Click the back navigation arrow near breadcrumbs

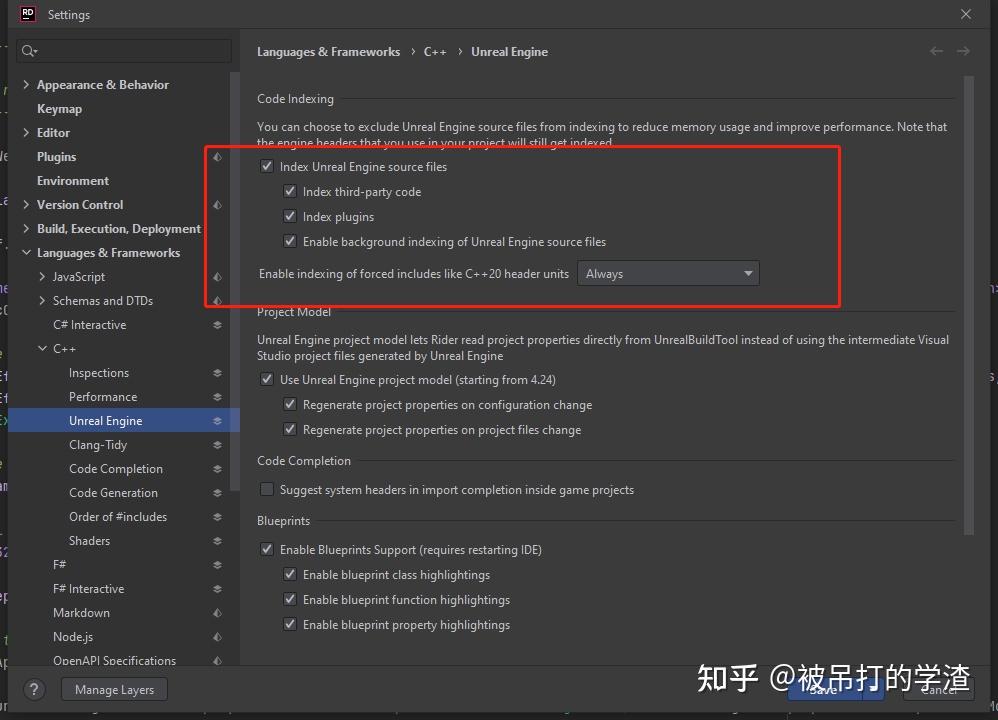pyautogui.click(x=936, y=51)
